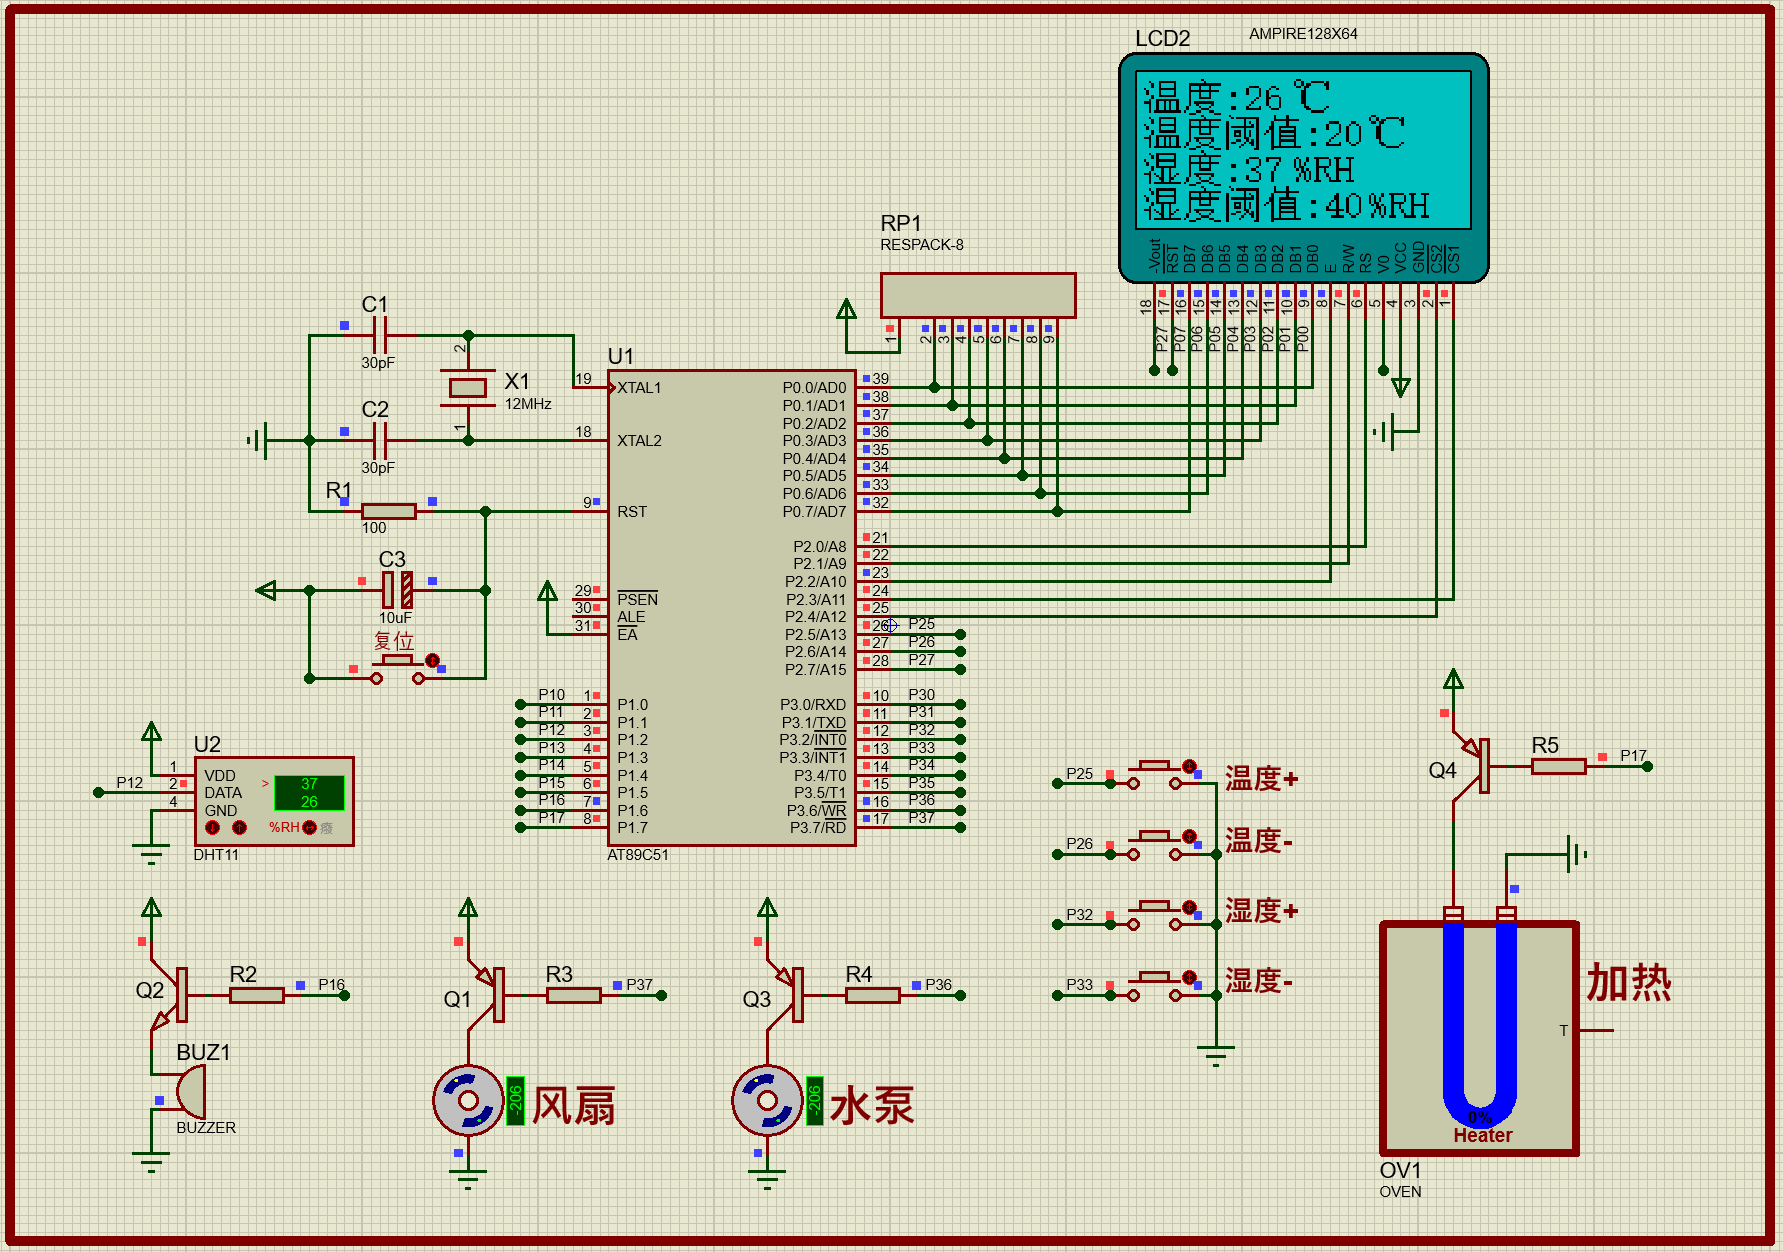This screenshot has width=1783, height=1252.
Task: Click the P3.0/RXD pin name on U1
Action: tap(813, 705)
